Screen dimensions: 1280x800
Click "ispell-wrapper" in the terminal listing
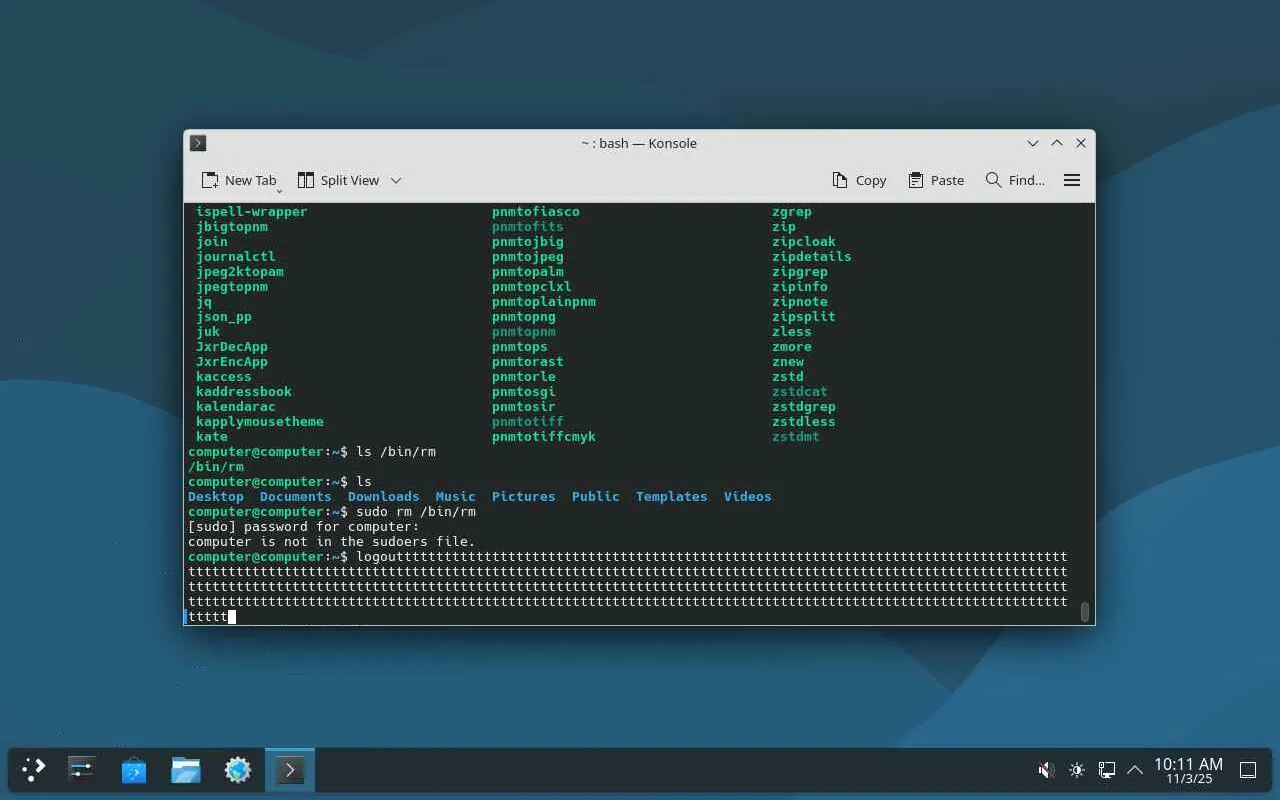click(x=252, y=212)
